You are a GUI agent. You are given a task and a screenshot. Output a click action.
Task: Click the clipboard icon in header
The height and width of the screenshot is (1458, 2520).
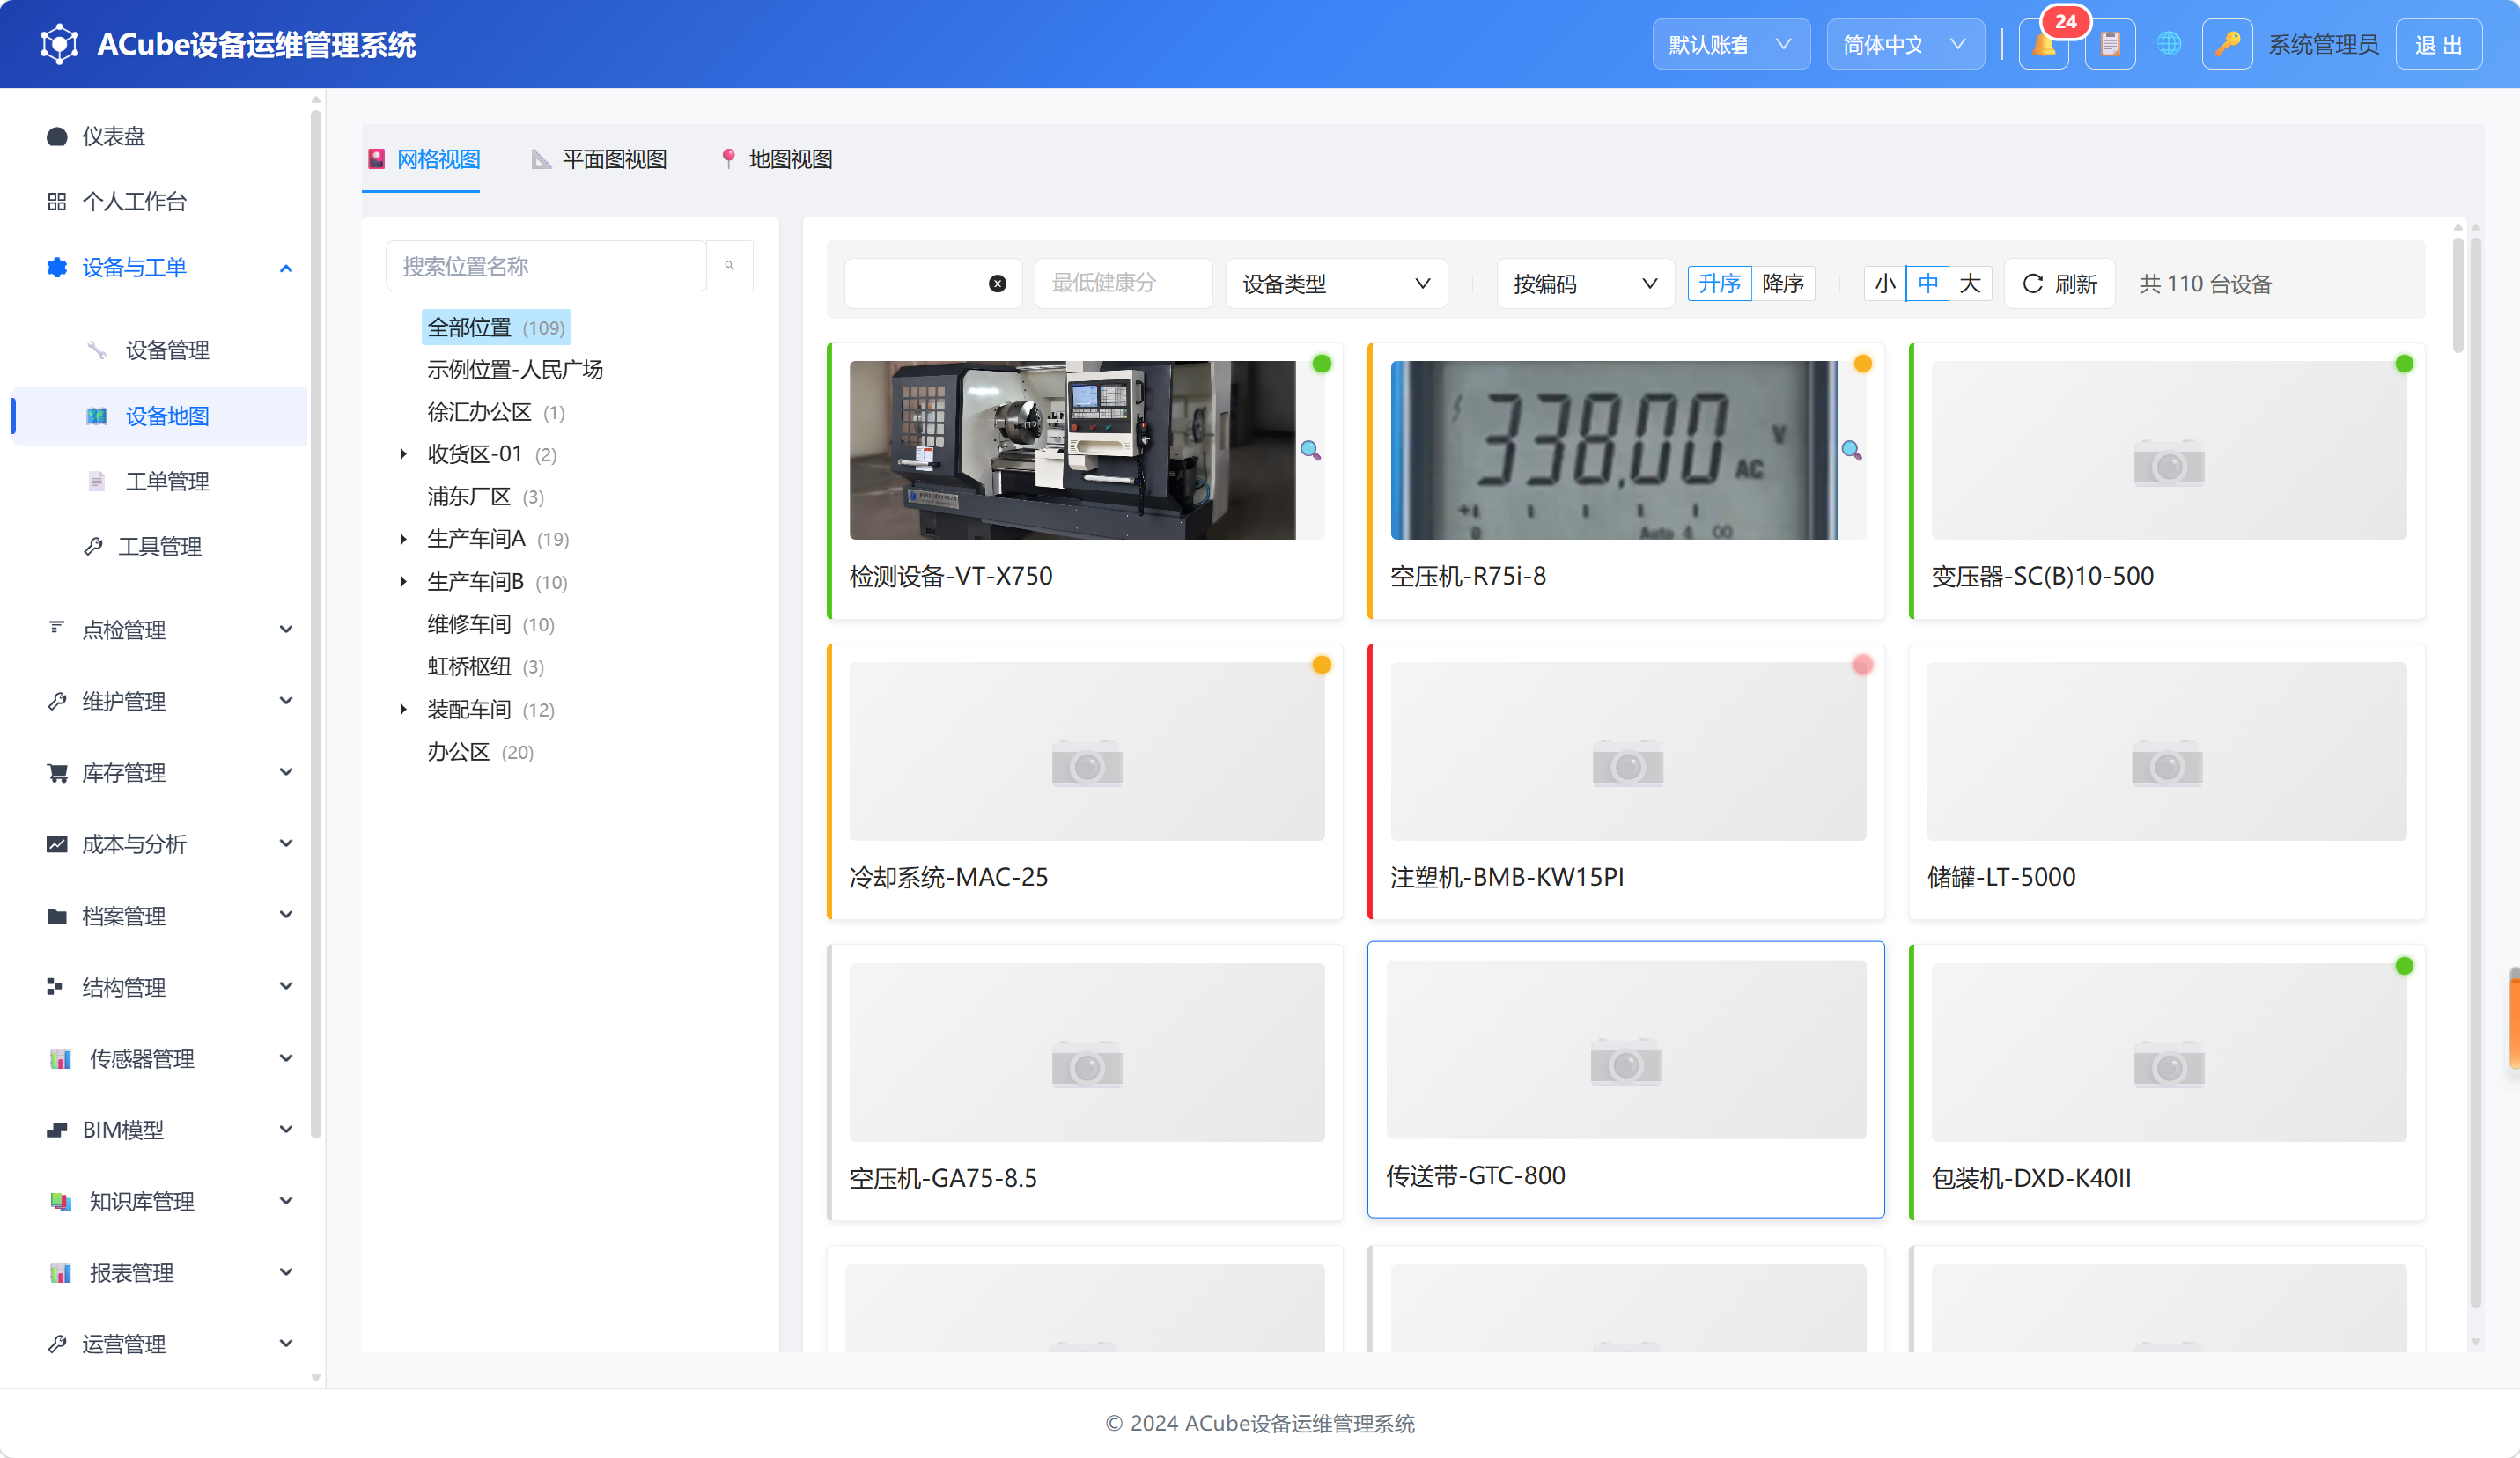pyautogui.click(x=2110, y=45)
